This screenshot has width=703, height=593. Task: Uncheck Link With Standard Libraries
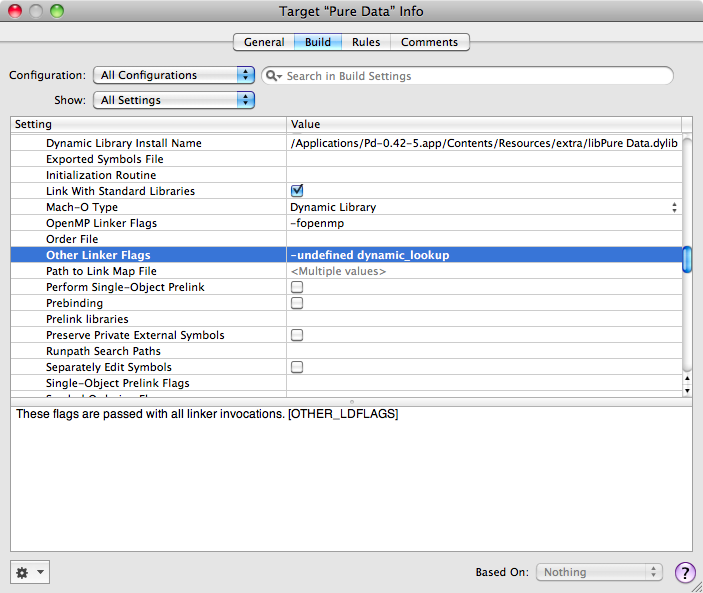pyautogui.click(x=297, y=190)
